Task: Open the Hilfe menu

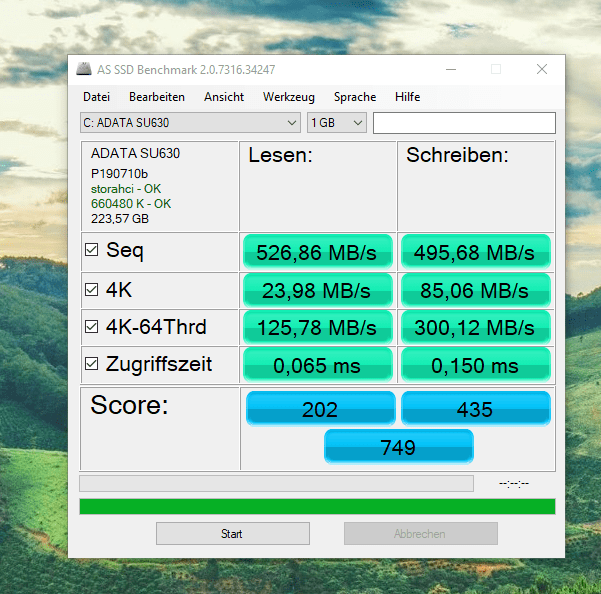Action: tap(407, 97)
